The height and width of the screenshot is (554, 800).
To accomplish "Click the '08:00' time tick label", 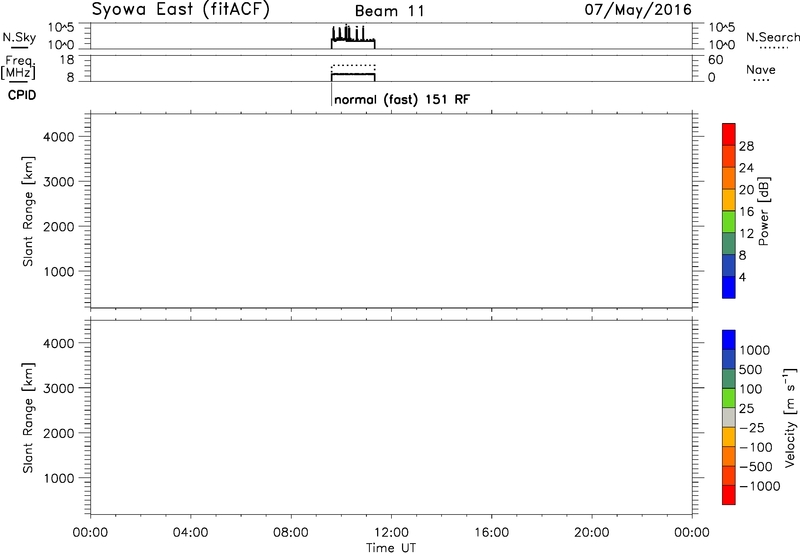I will pyautogui.click(x=291, y=533).
